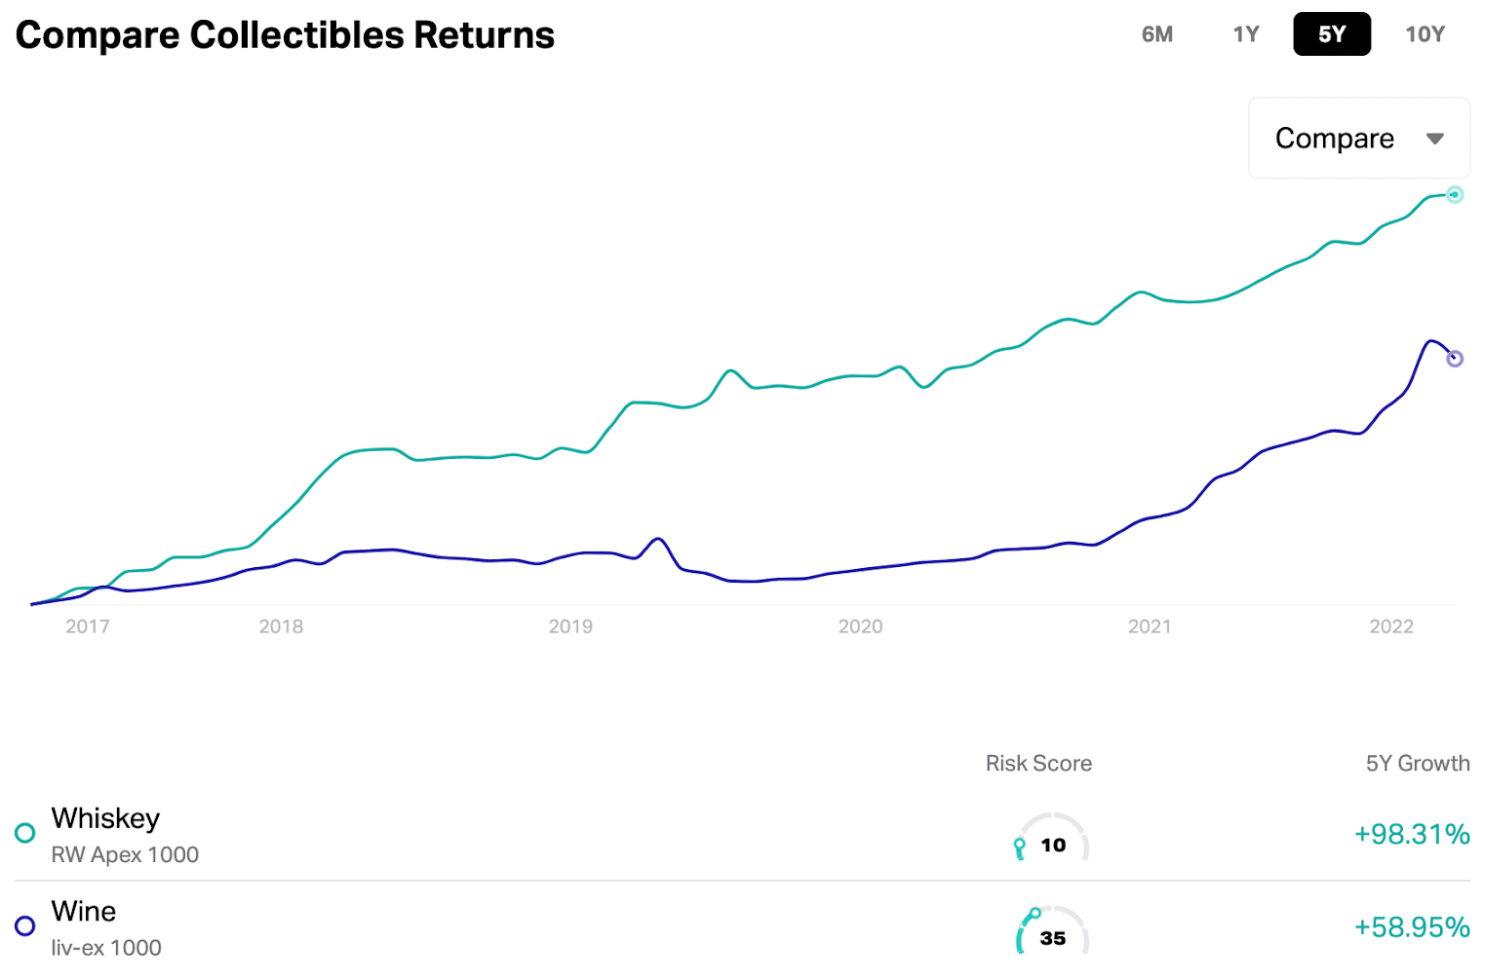Open the Whiskey collectible row
Image resolution: width=1500 pixels, height=968 pixels.
106,818
